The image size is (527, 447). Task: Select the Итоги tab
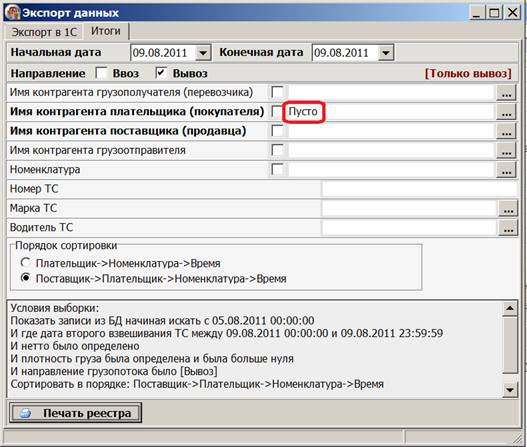106,31
